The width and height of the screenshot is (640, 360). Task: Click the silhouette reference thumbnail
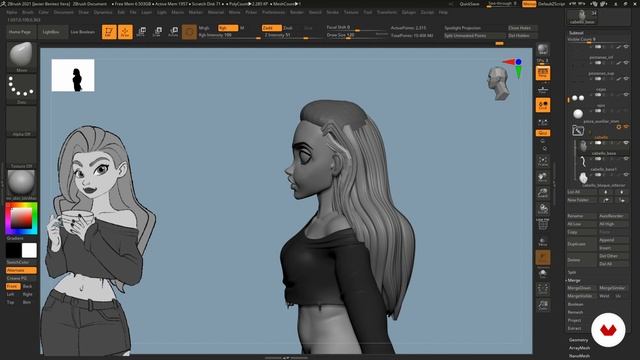(x=73, y=75)
